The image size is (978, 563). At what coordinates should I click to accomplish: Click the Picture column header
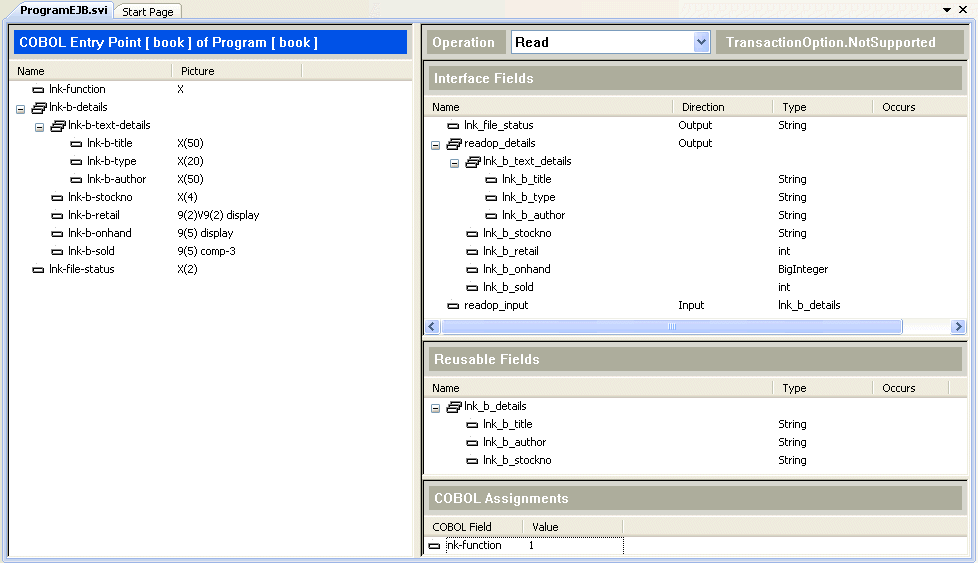(x=198, y=71)
